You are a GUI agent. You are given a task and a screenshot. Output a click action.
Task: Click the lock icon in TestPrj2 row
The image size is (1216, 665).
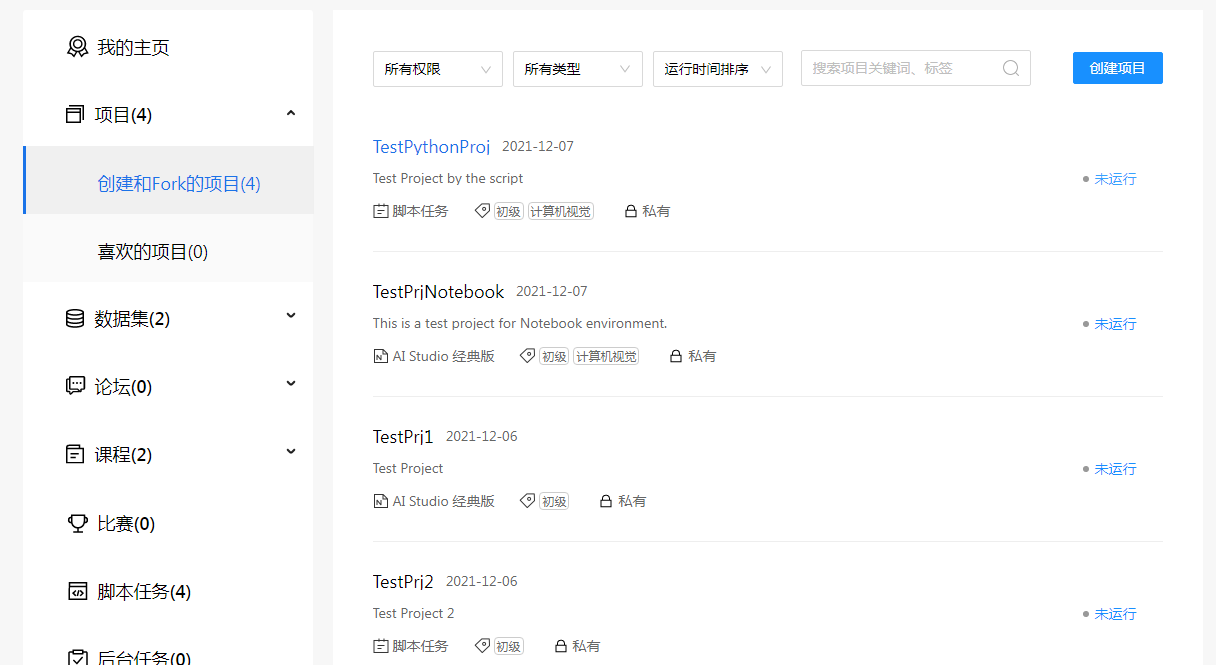click(560, 646)
